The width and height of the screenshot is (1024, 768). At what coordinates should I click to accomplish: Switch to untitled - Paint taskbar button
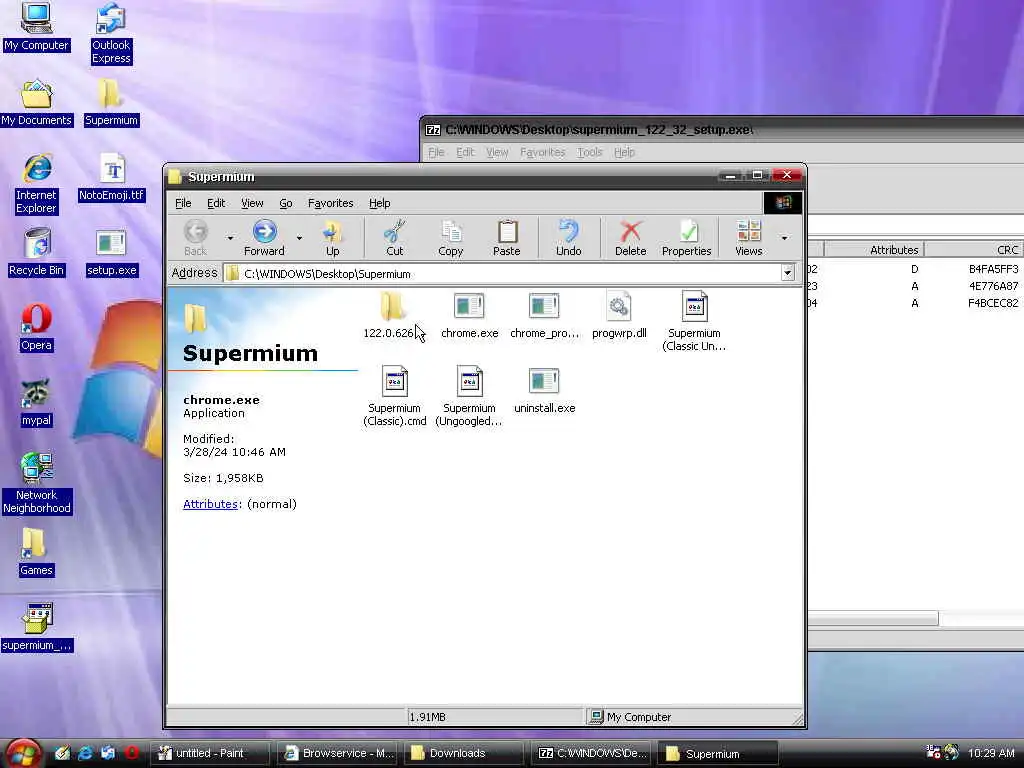(210, 753)
